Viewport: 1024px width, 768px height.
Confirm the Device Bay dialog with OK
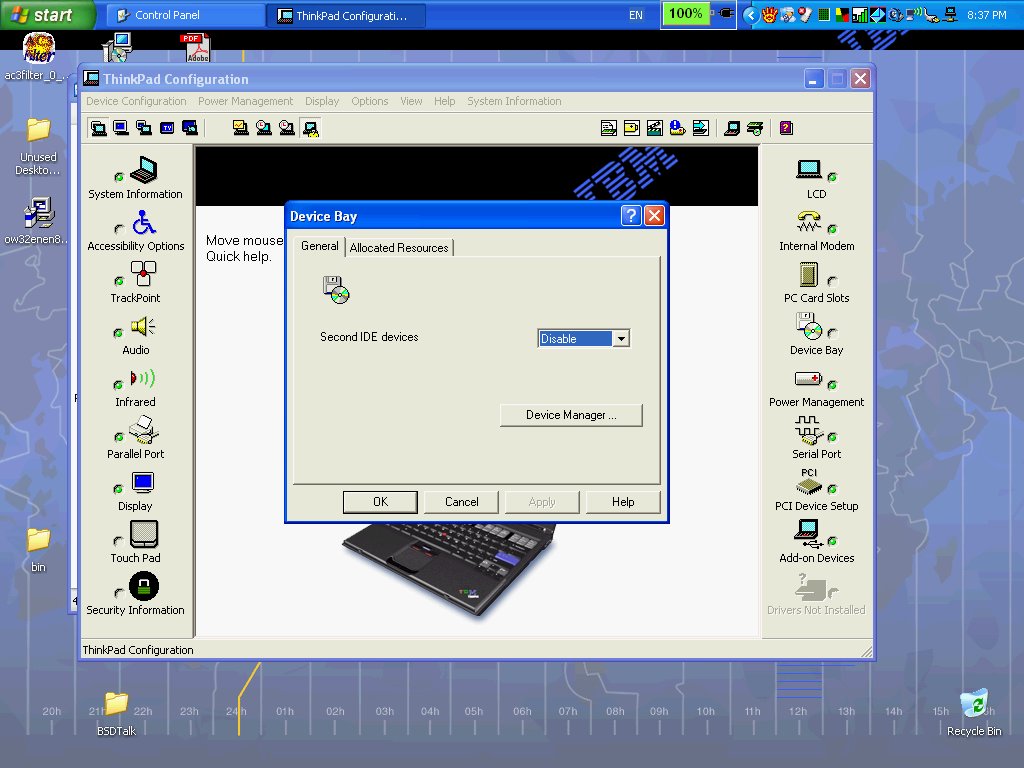click(380, 502)
